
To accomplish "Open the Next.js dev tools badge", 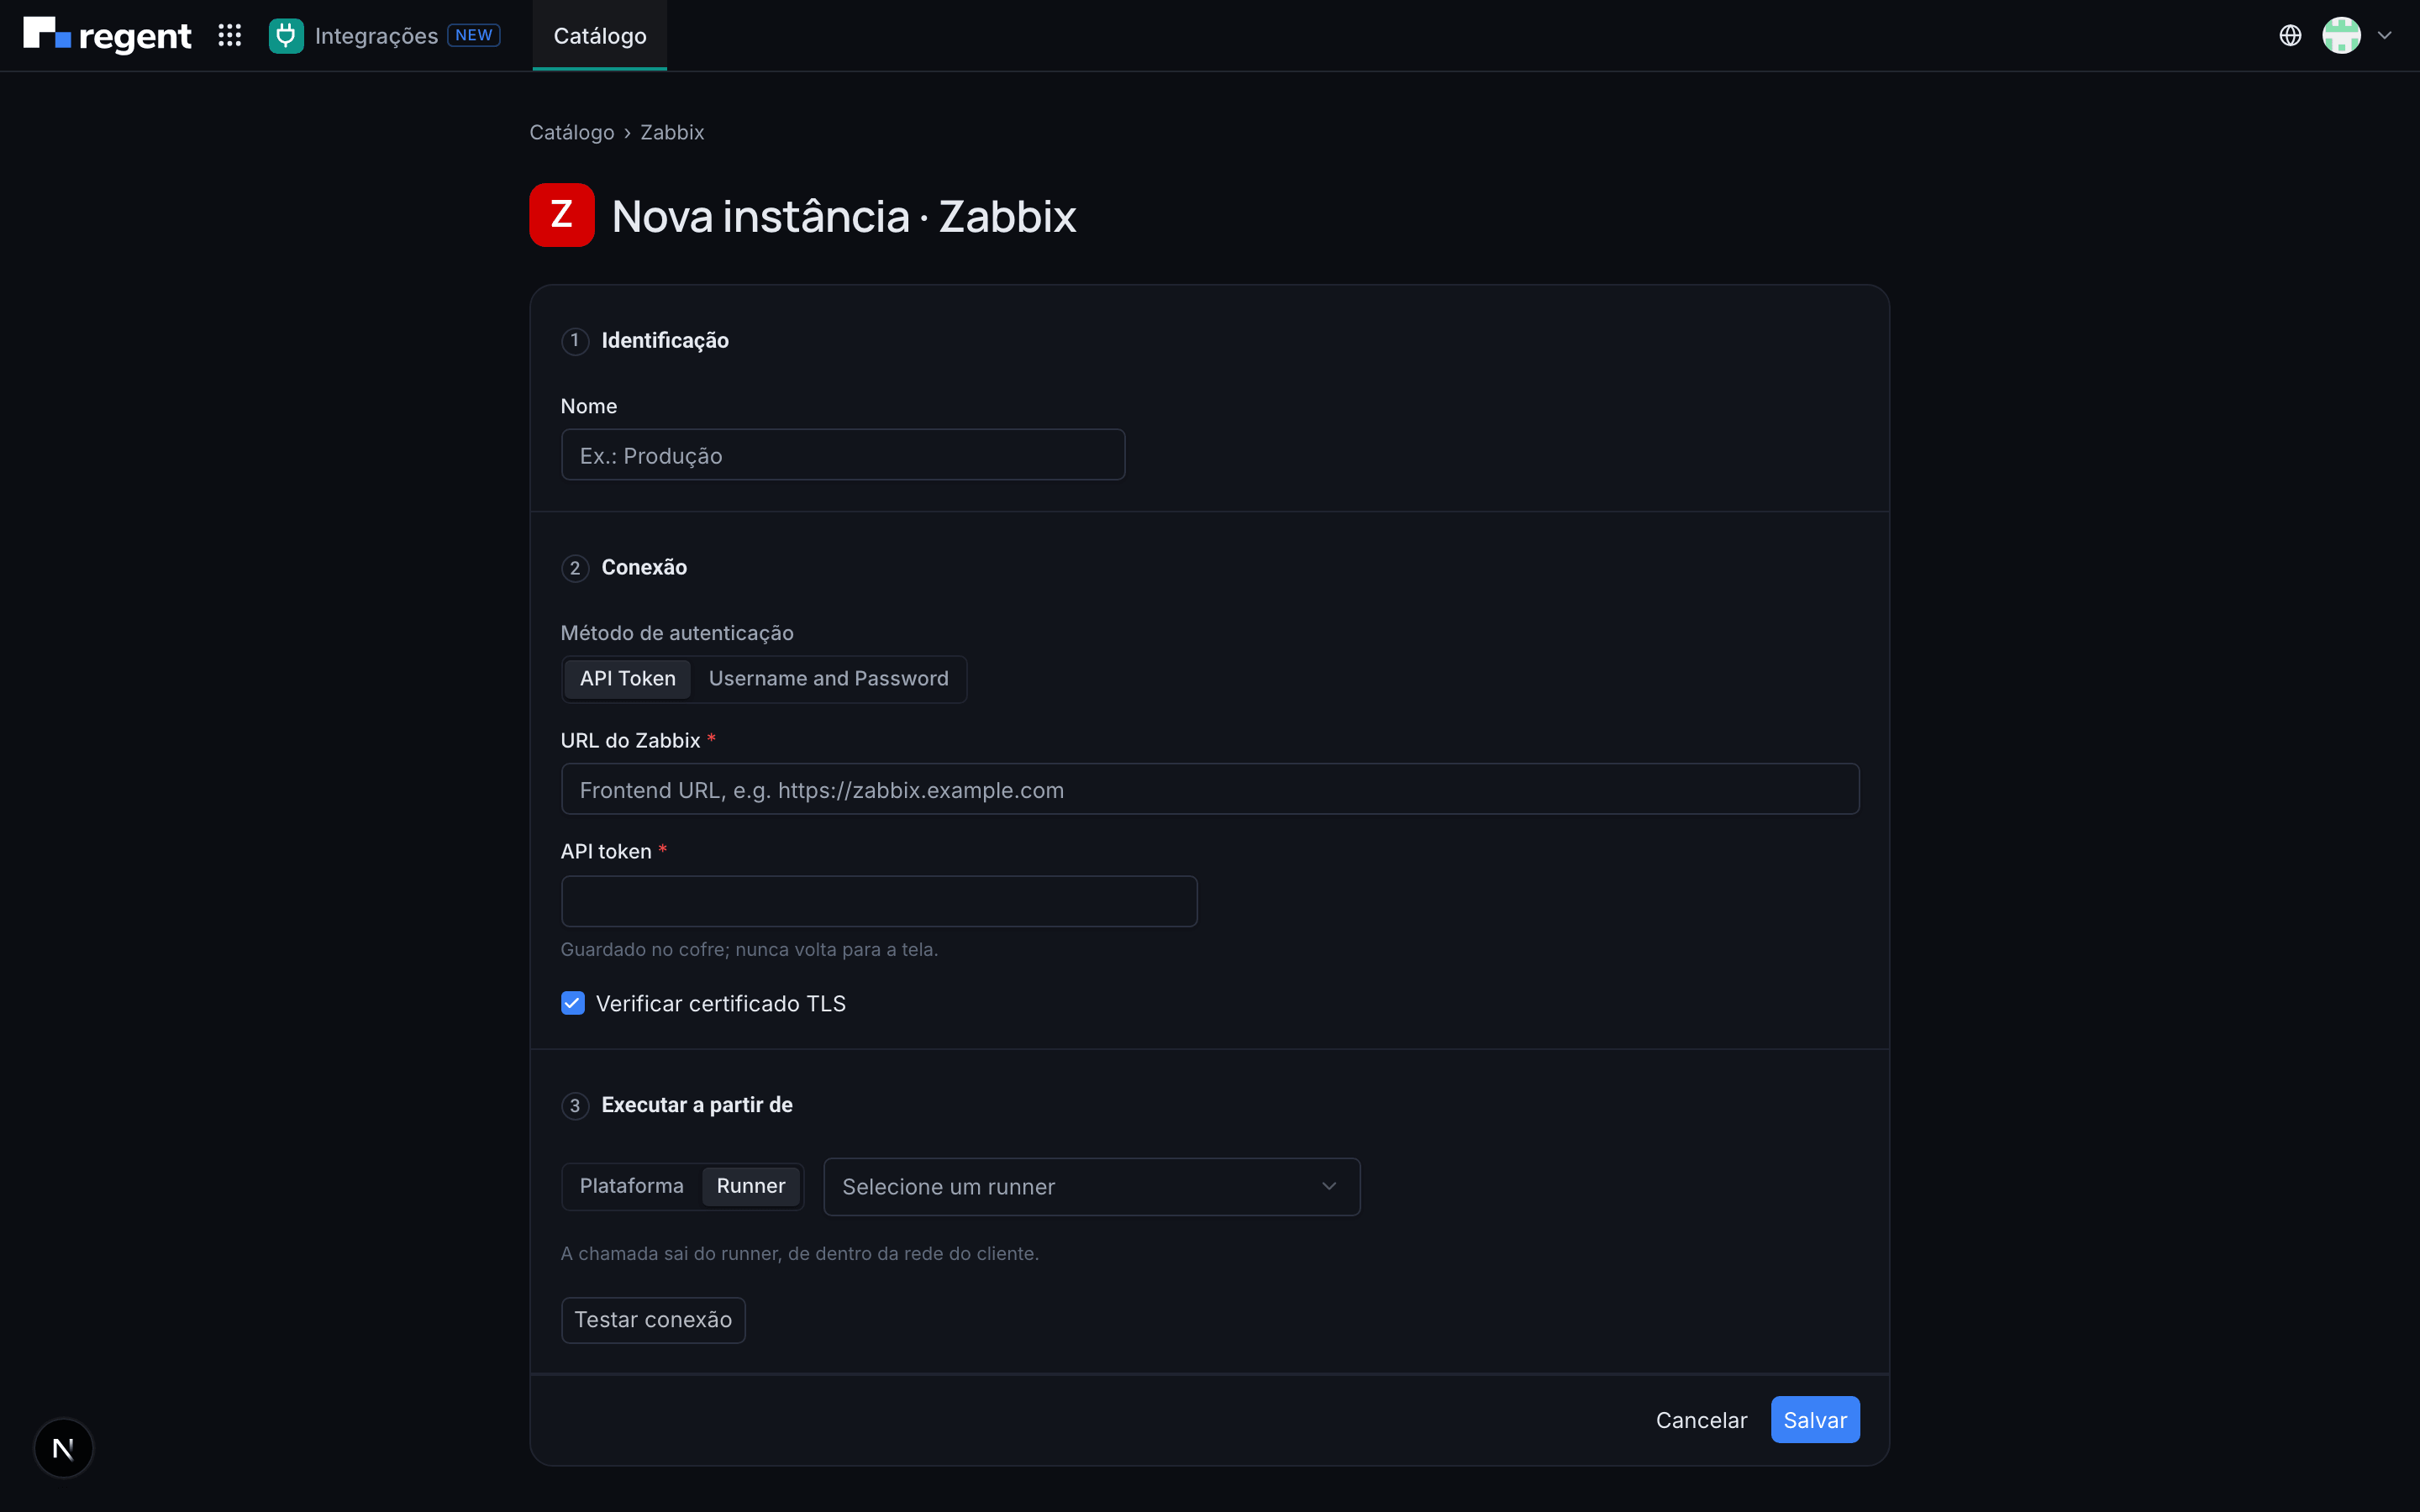I will point(63,1447).
